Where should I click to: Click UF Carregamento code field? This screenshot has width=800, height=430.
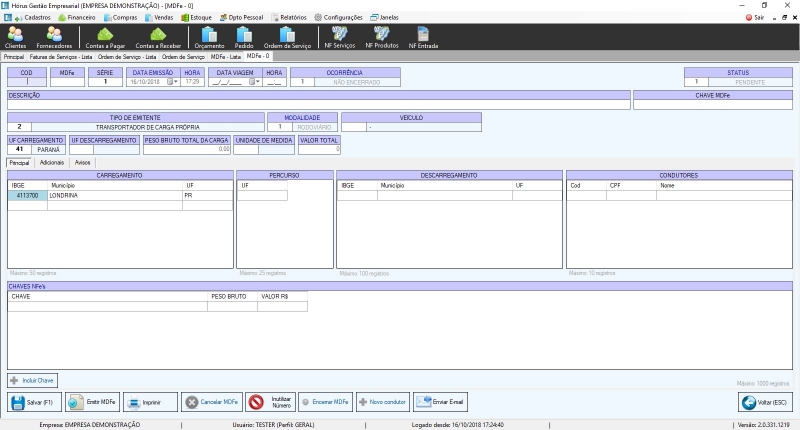coord(19,149)
